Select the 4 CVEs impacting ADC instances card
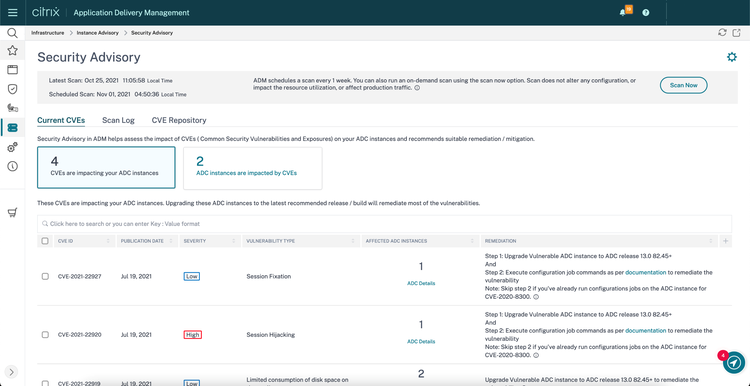This screenshot has width=750, height=386. click(x=106, y=167)
